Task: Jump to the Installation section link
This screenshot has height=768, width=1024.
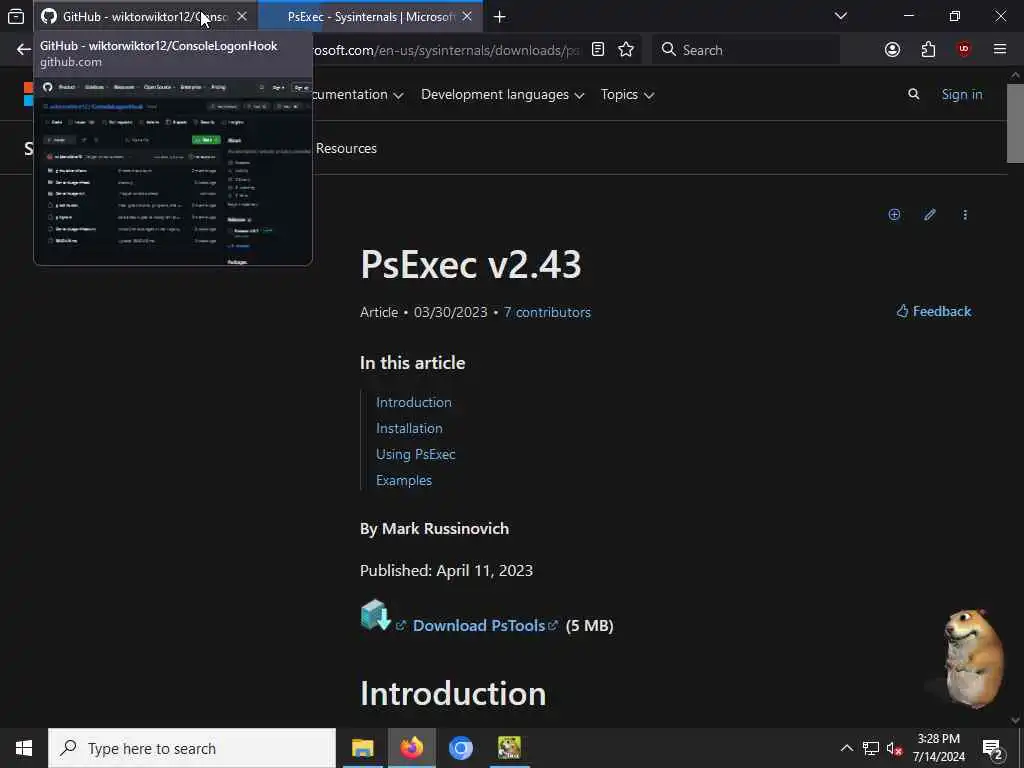Action: pos(409,428)
